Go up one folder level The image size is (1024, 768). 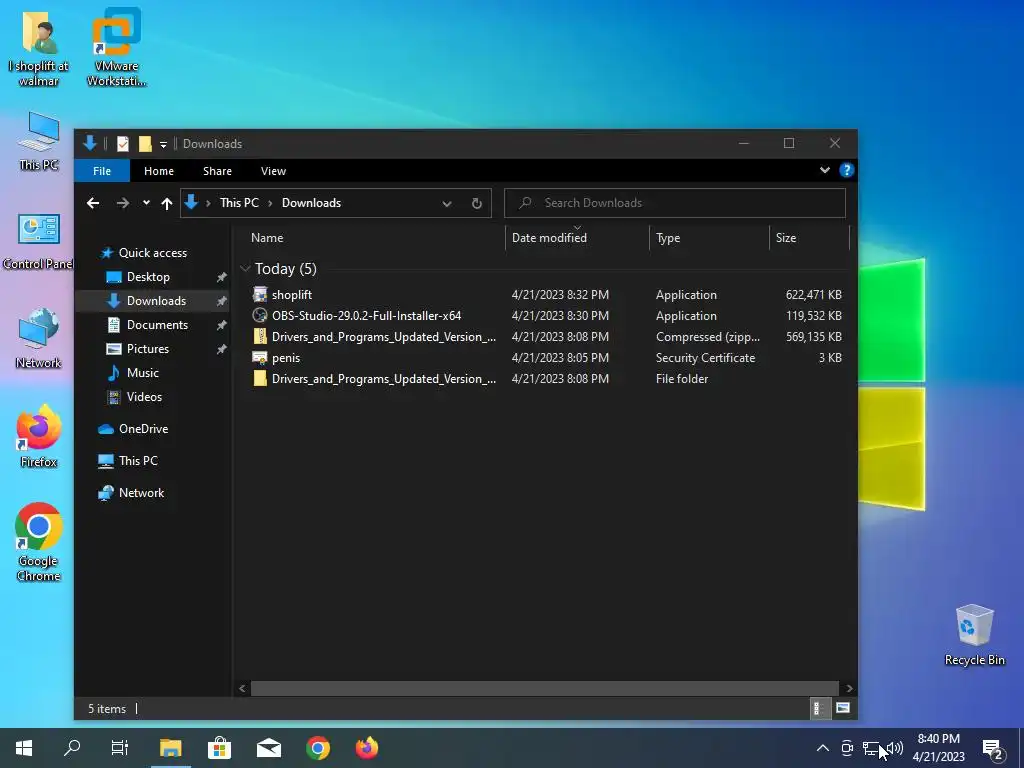[x=167, y=204]
